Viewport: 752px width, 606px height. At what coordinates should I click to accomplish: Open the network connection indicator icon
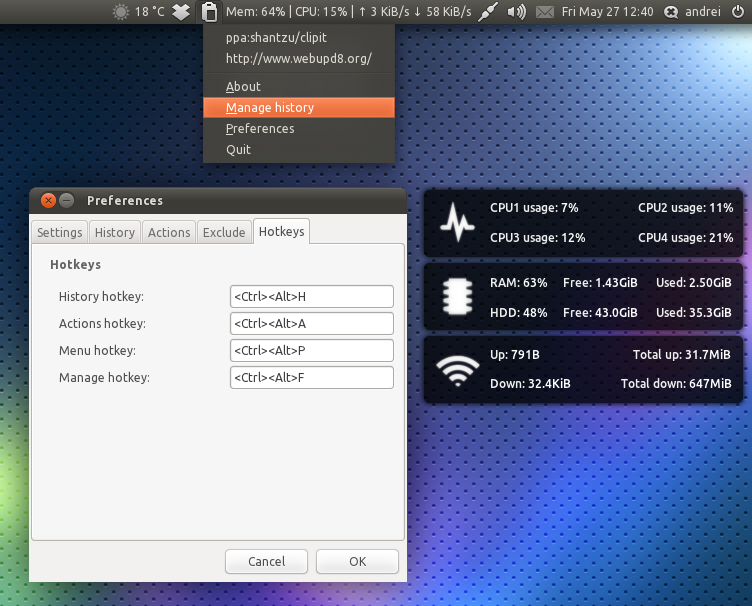click(488, 12)
